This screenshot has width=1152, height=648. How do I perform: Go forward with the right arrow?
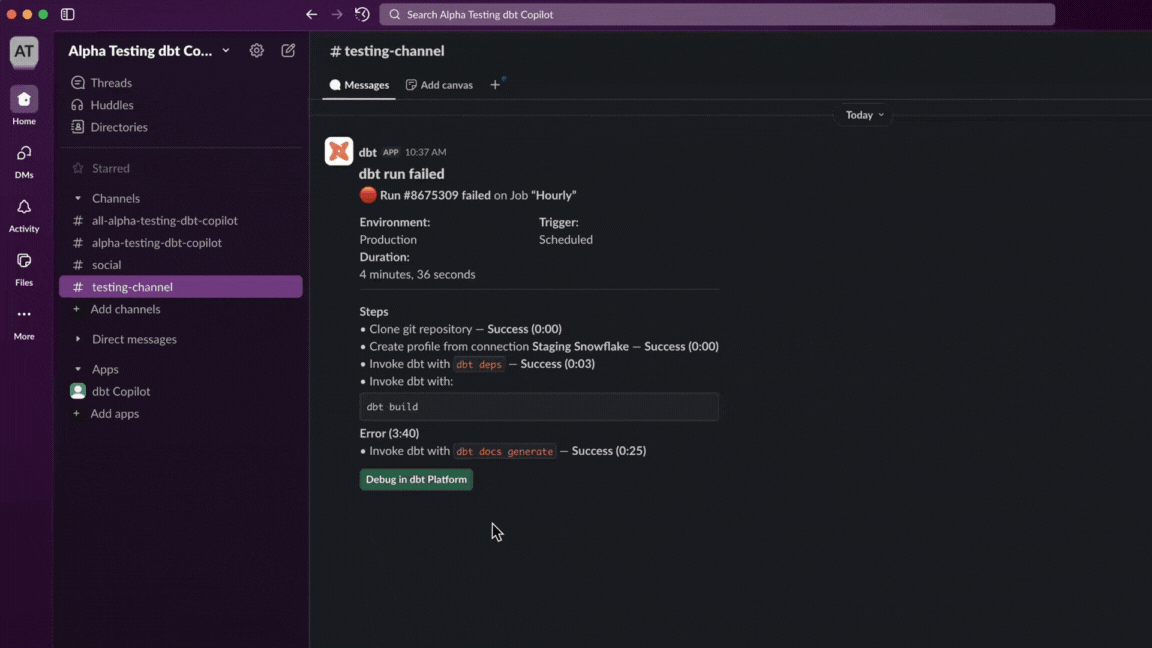pyautogui.click(x=336, y=14)
